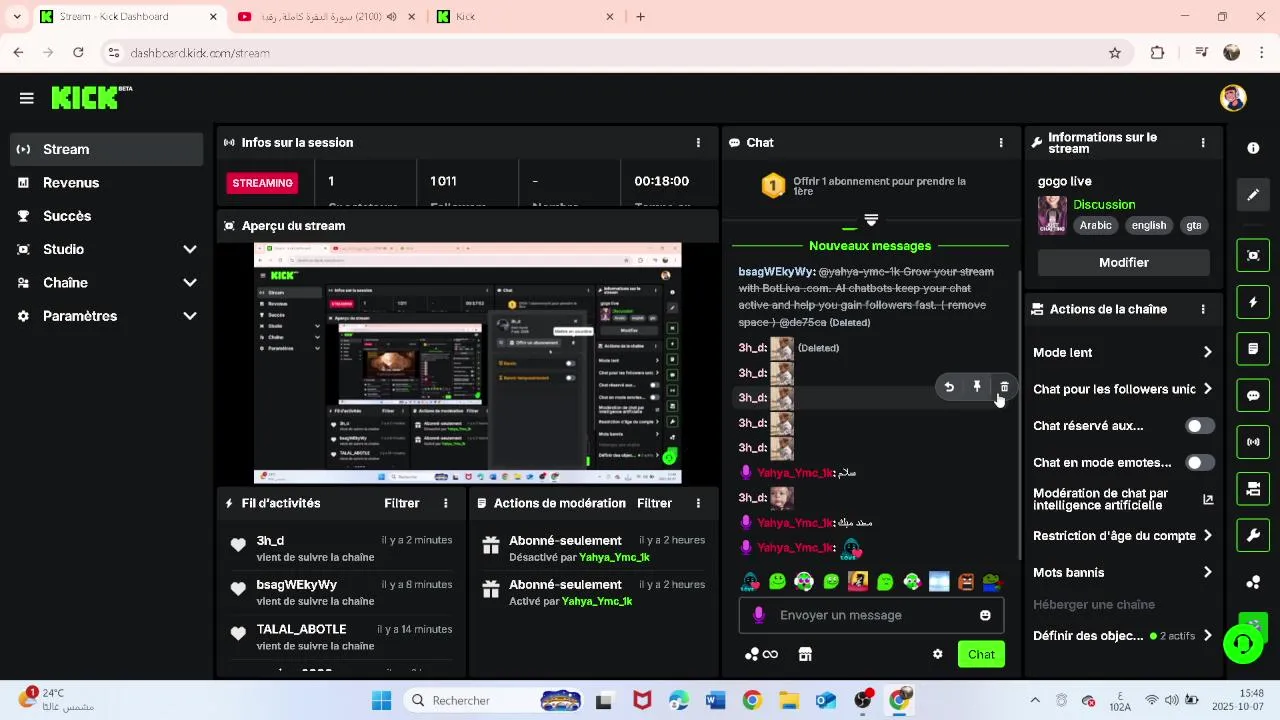Open Discussion category link
The image size is (1280, 720).
pos(1104,205)
